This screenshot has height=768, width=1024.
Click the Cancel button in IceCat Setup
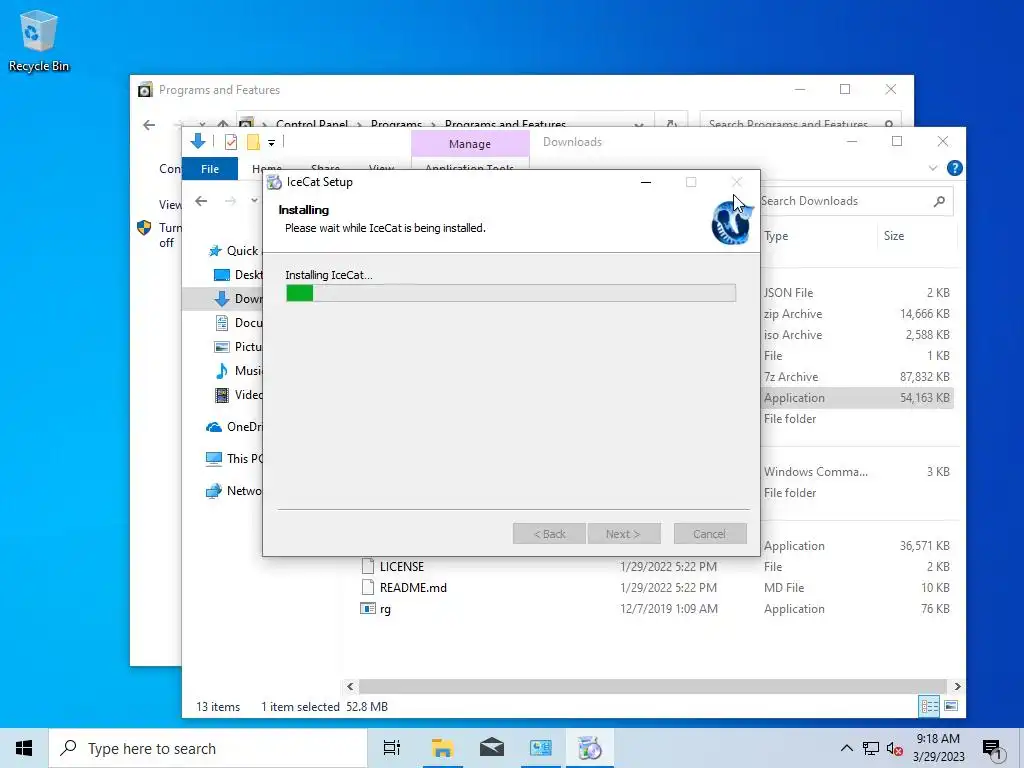pos(710,534)
